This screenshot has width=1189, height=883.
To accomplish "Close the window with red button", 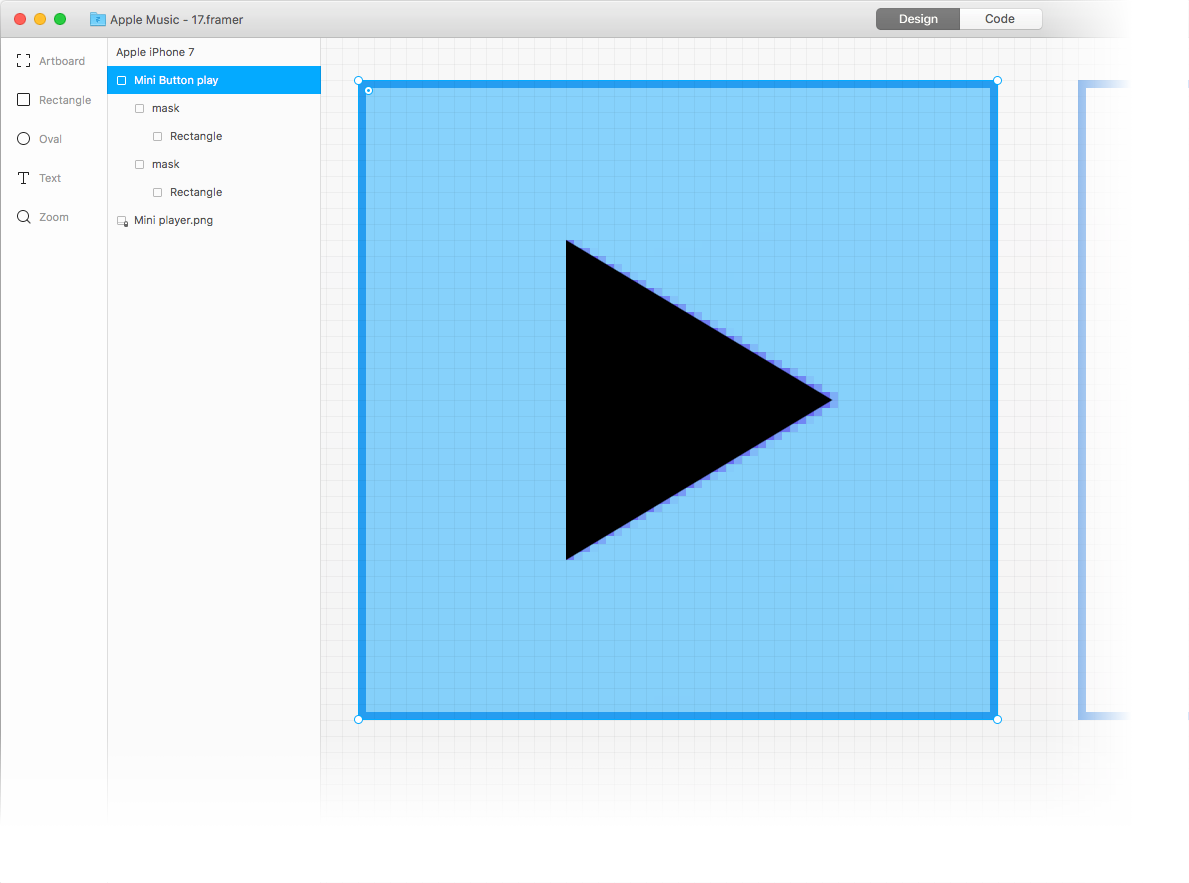I will pyautogui.click(x=20, y=19).
